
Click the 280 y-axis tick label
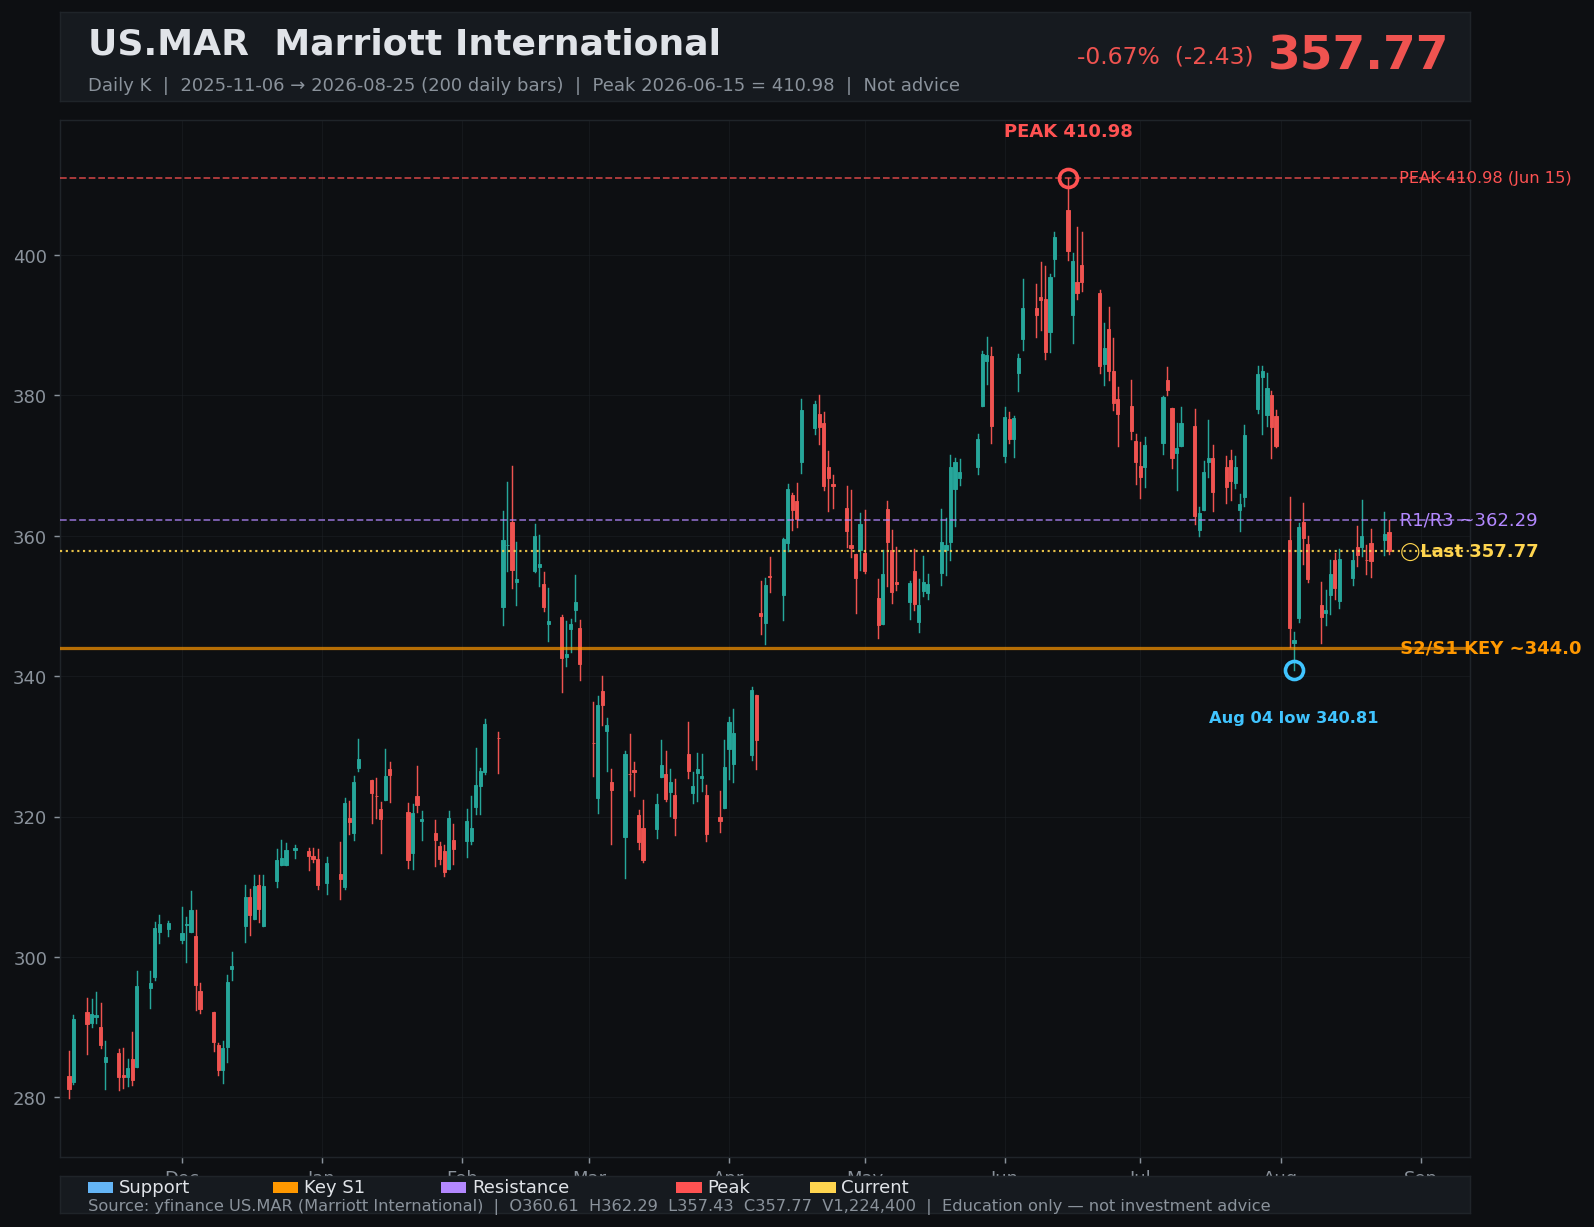[30, 1098]
